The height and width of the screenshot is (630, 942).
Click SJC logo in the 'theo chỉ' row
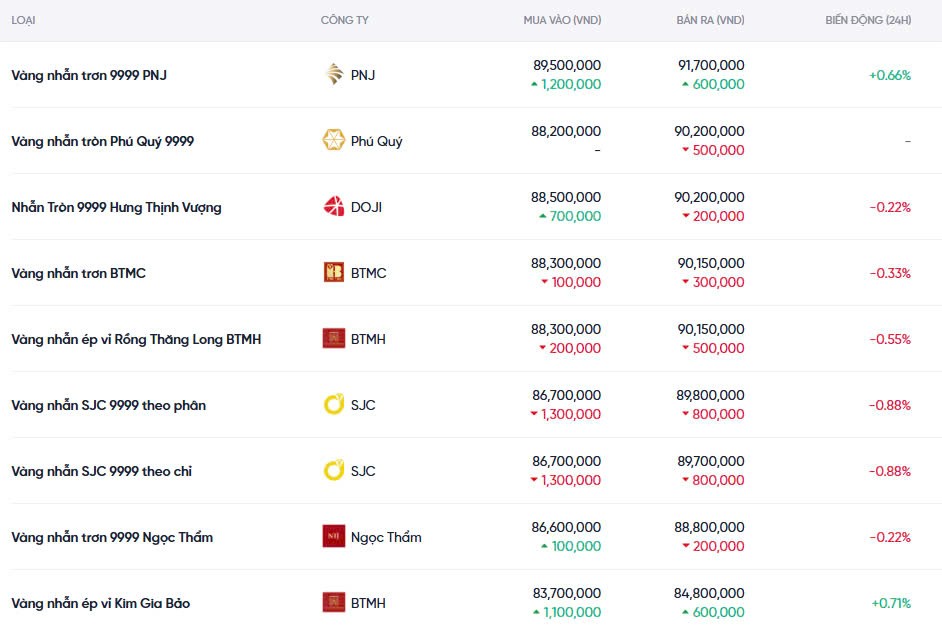pyautogui.click(x=334, y=471)
